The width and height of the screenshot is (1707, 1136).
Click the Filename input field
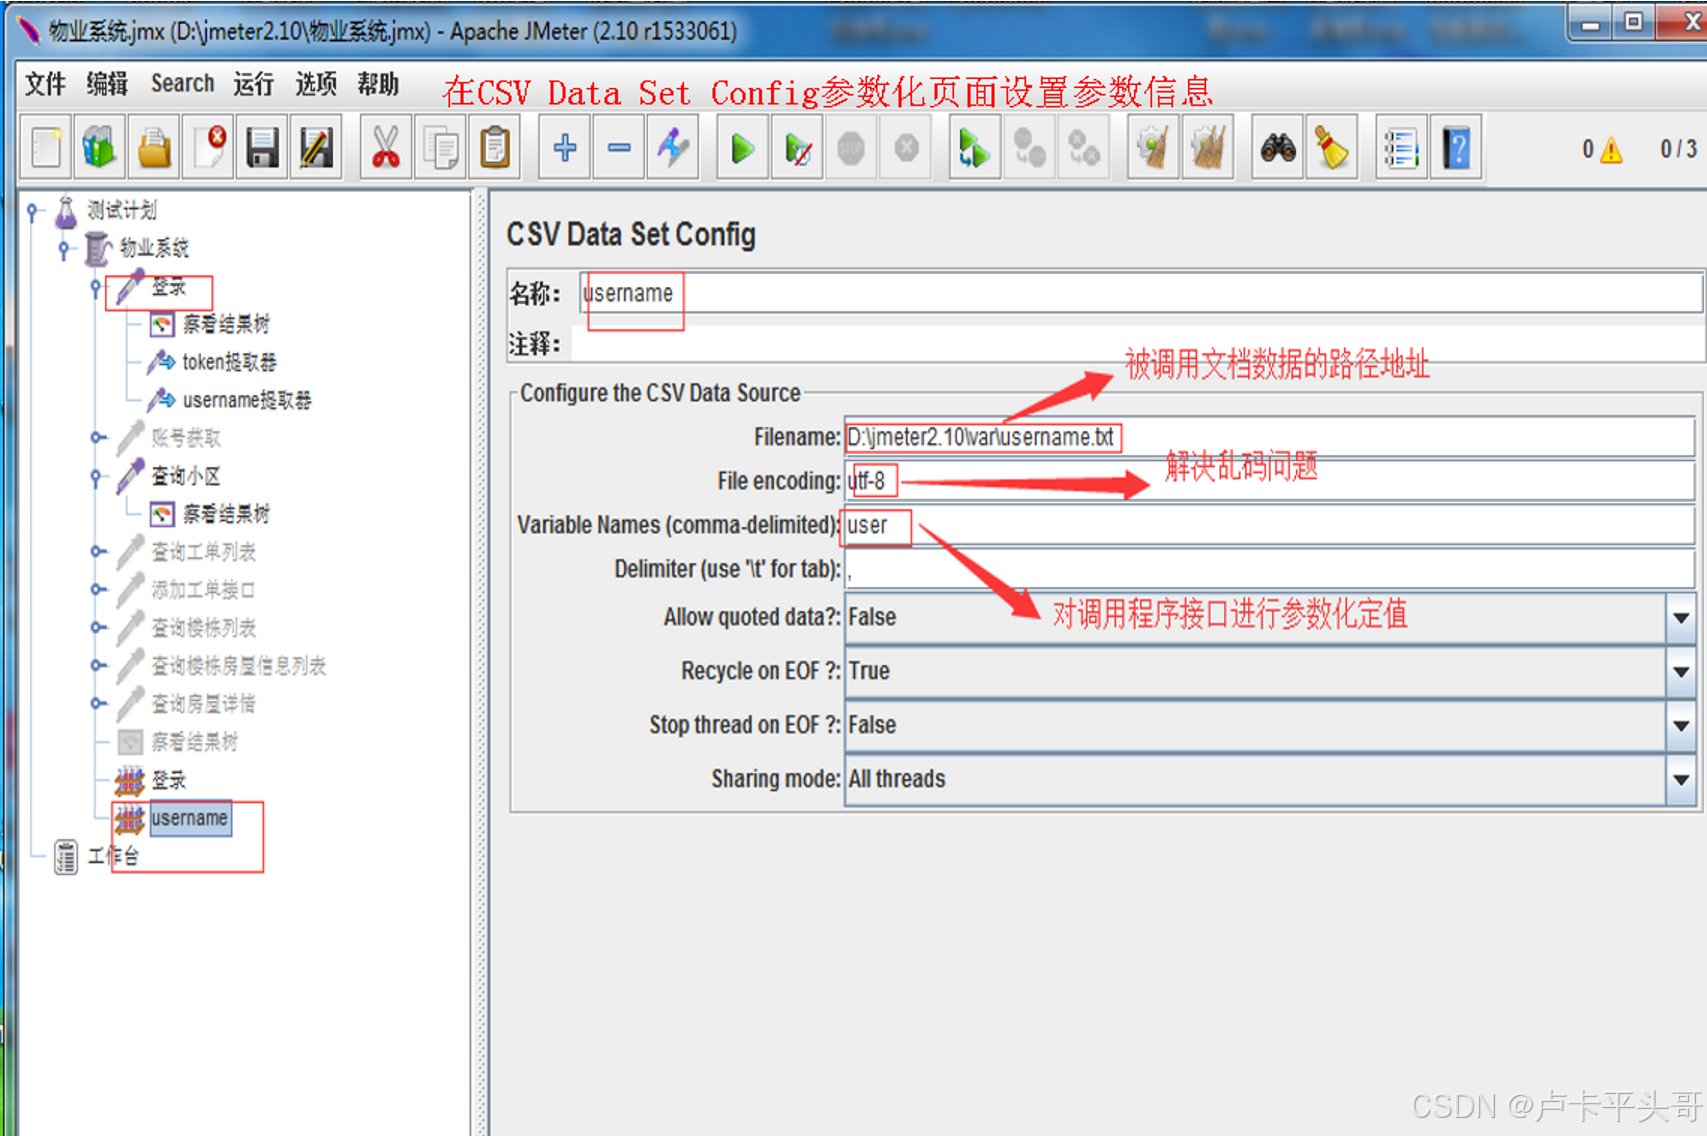[x=1269, y=437]
